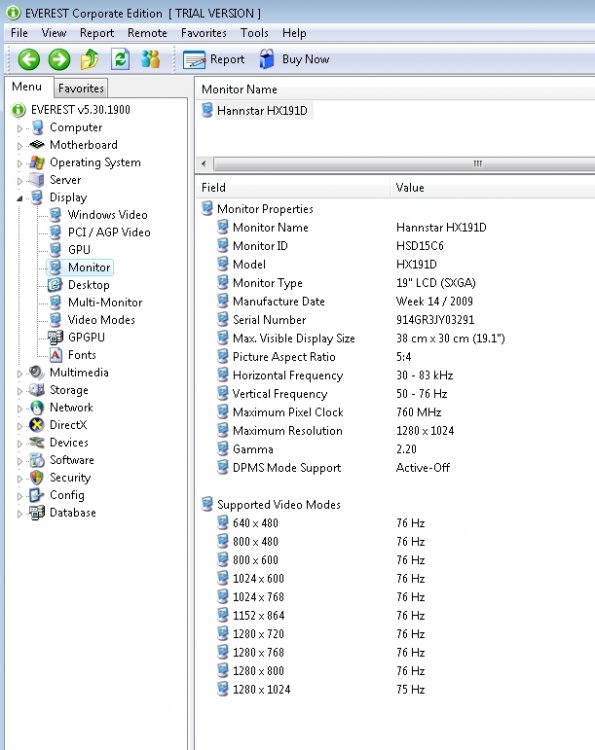The image size is (595, 750).
Task: Click the Software icon in the tree
Action: pos(37,460)
